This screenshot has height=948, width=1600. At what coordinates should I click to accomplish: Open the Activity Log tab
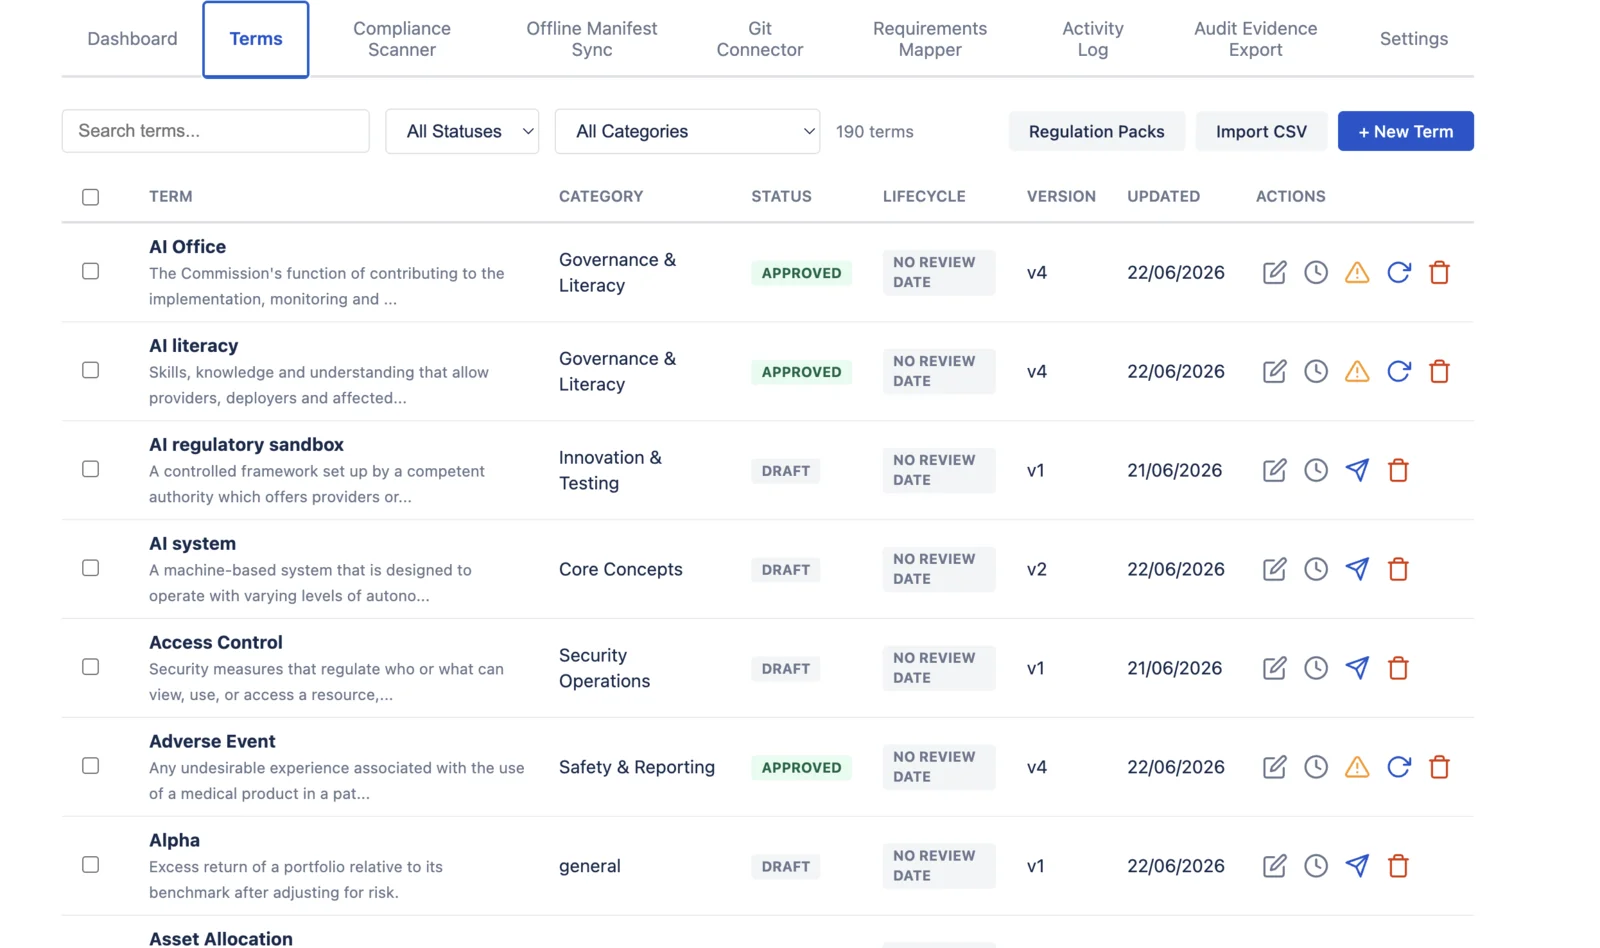(x=1093, y=39)
